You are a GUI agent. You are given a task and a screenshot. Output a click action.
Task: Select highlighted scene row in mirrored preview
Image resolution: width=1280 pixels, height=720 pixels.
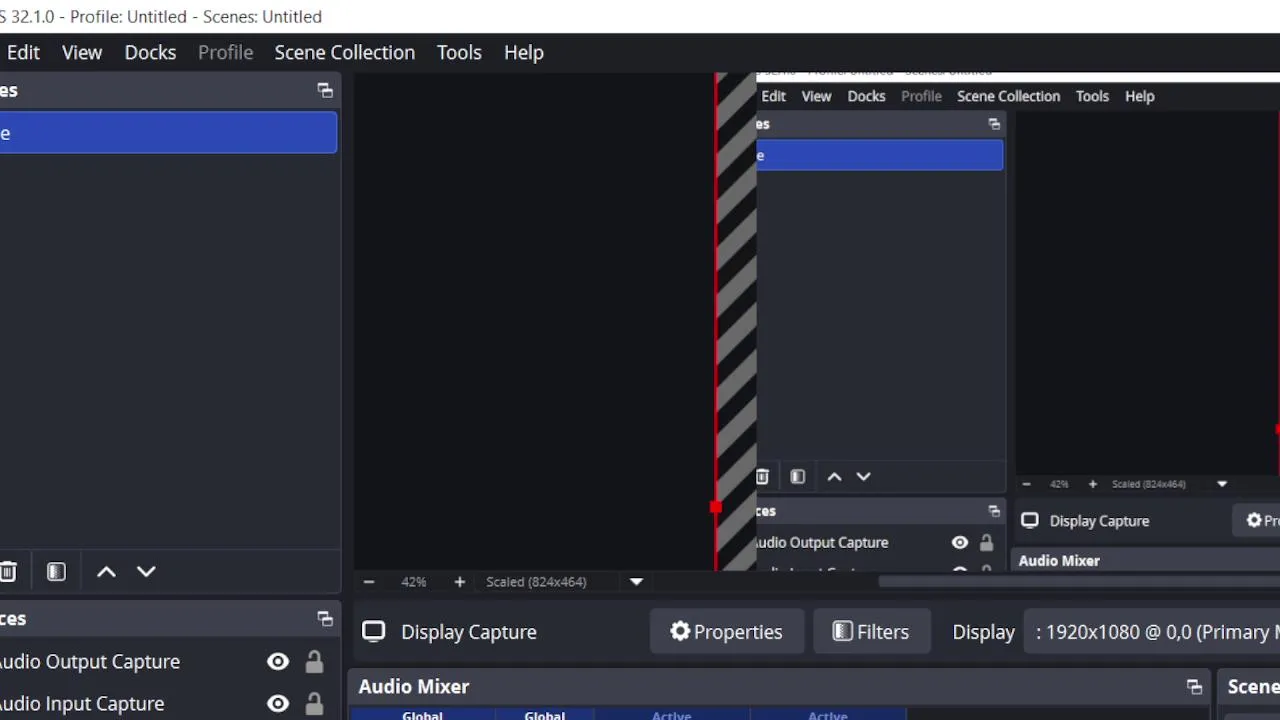880,155
